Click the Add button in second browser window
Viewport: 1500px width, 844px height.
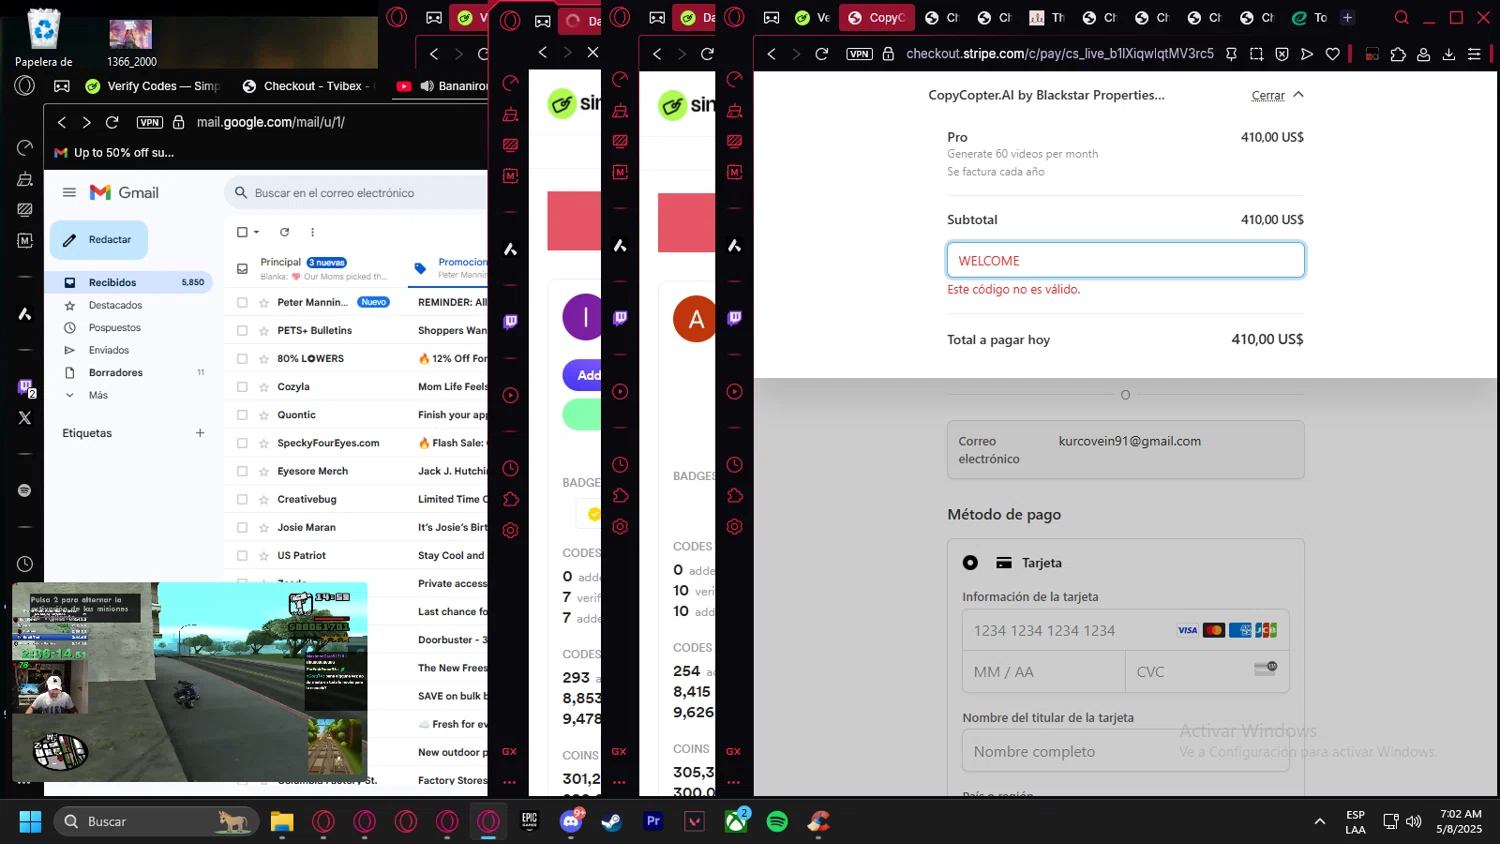(x=582, y=375)
